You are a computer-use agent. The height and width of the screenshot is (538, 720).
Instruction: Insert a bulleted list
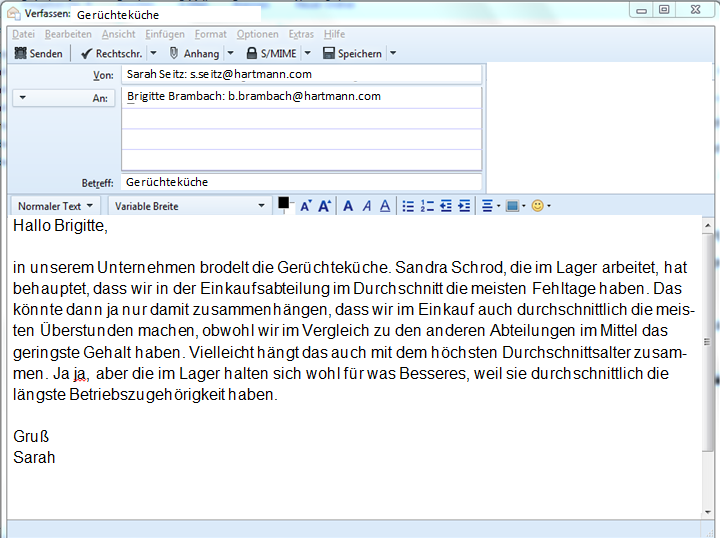pyautogui.click(x=408, y=206)
